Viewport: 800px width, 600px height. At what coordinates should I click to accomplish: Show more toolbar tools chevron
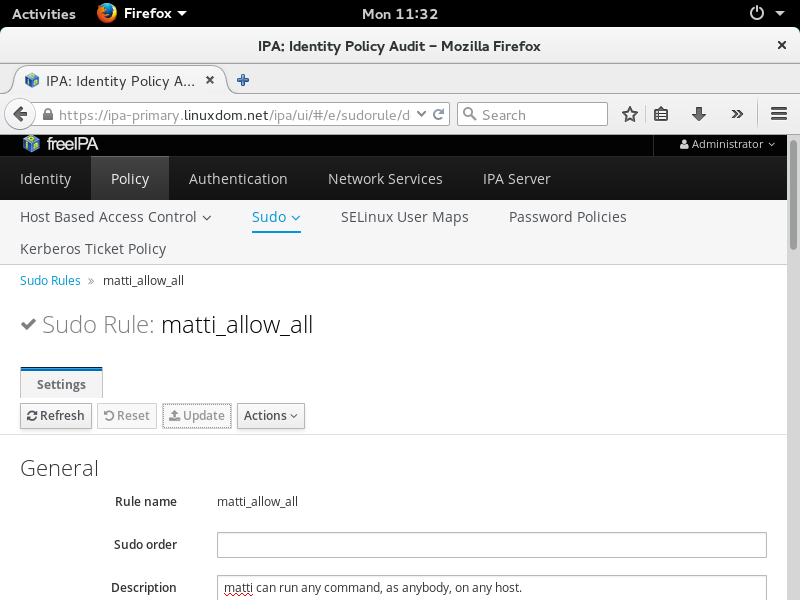[x=737, y=114]
